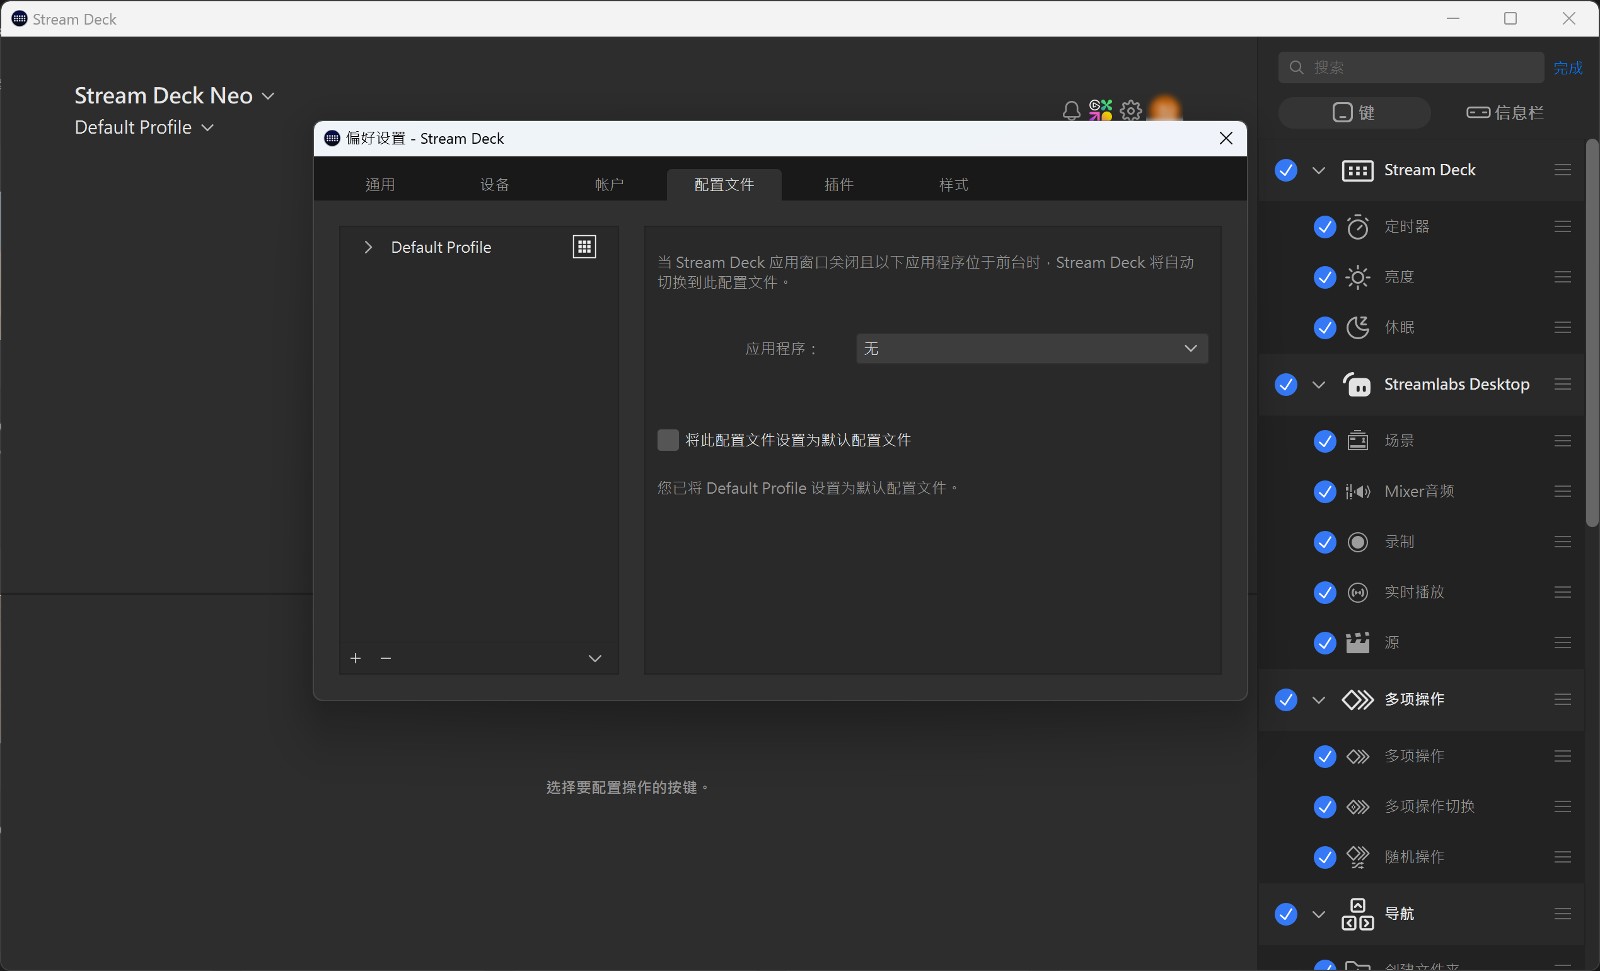Switch to the 样式 tab
The image size is (1600, 971).
(x=954, y=185)
